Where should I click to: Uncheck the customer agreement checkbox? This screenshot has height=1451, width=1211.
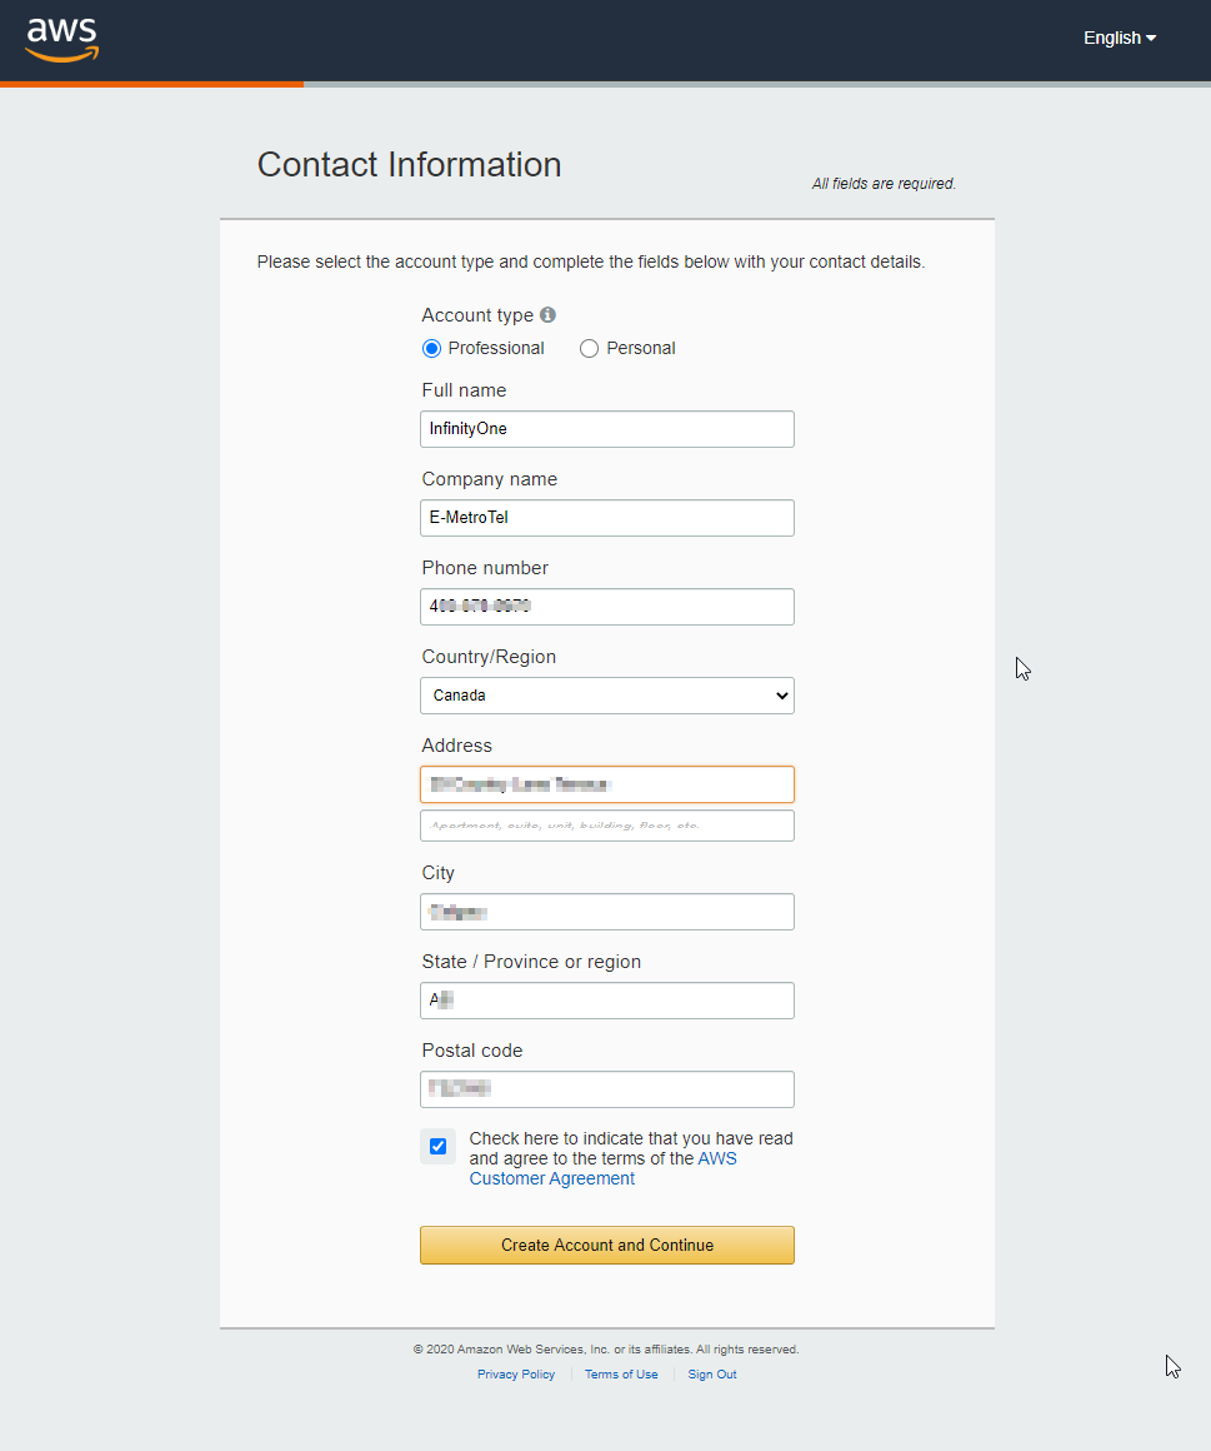(x=438, y=1147)
